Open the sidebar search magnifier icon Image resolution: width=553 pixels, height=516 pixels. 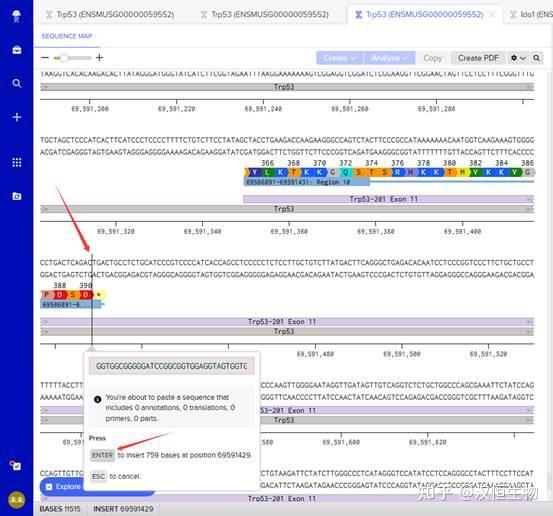(17, 83)
